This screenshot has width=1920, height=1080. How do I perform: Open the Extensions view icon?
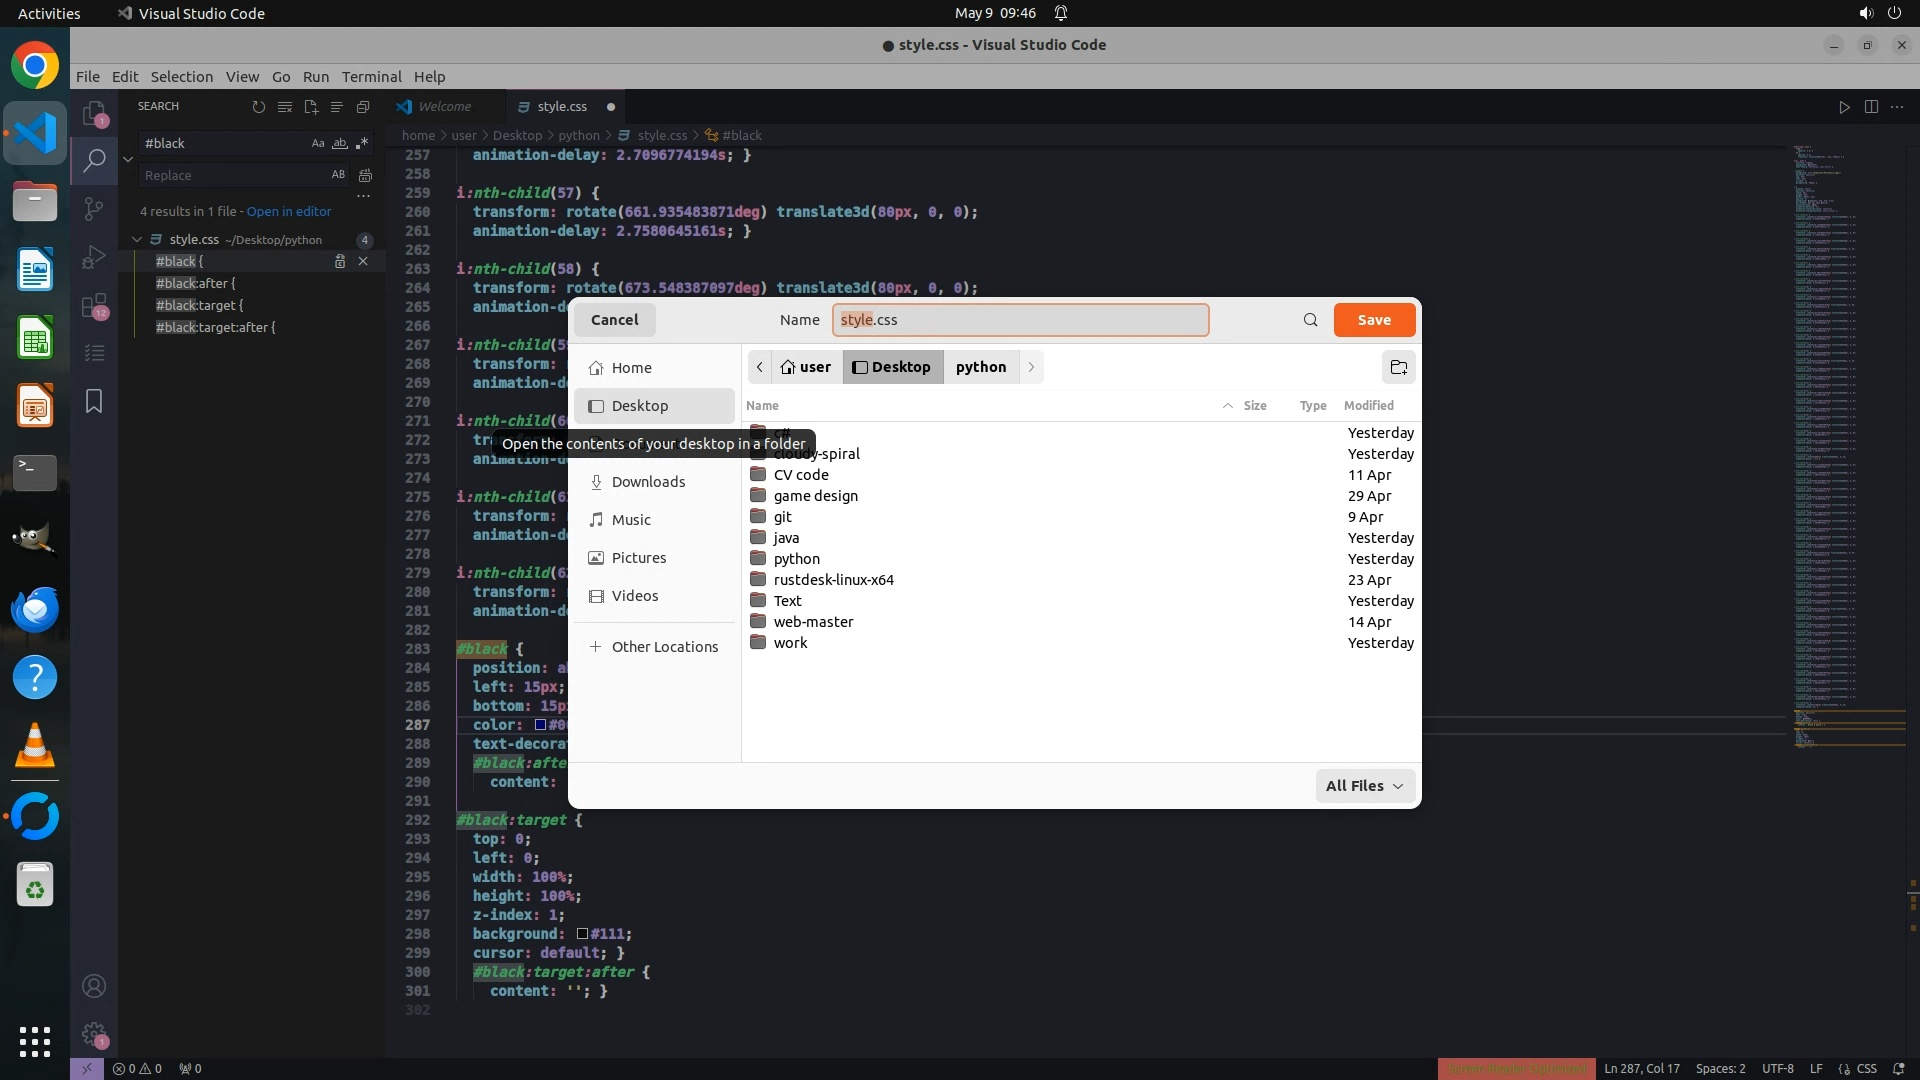(93, 306)
